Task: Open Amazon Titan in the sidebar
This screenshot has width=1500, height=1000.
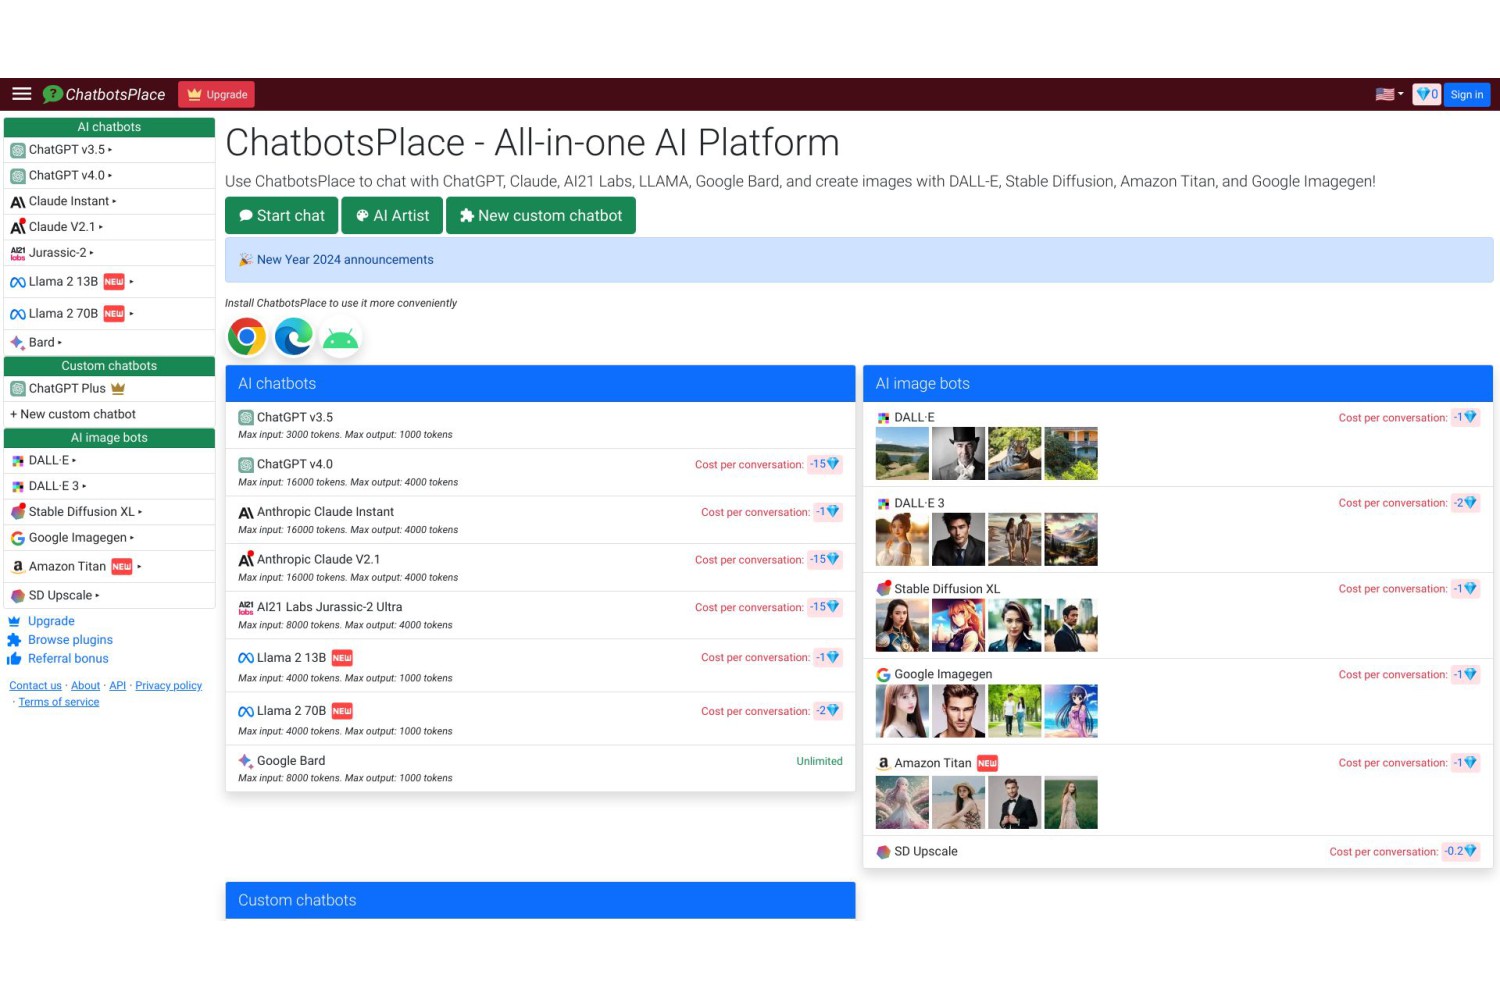Action: (x=109, y=566)
